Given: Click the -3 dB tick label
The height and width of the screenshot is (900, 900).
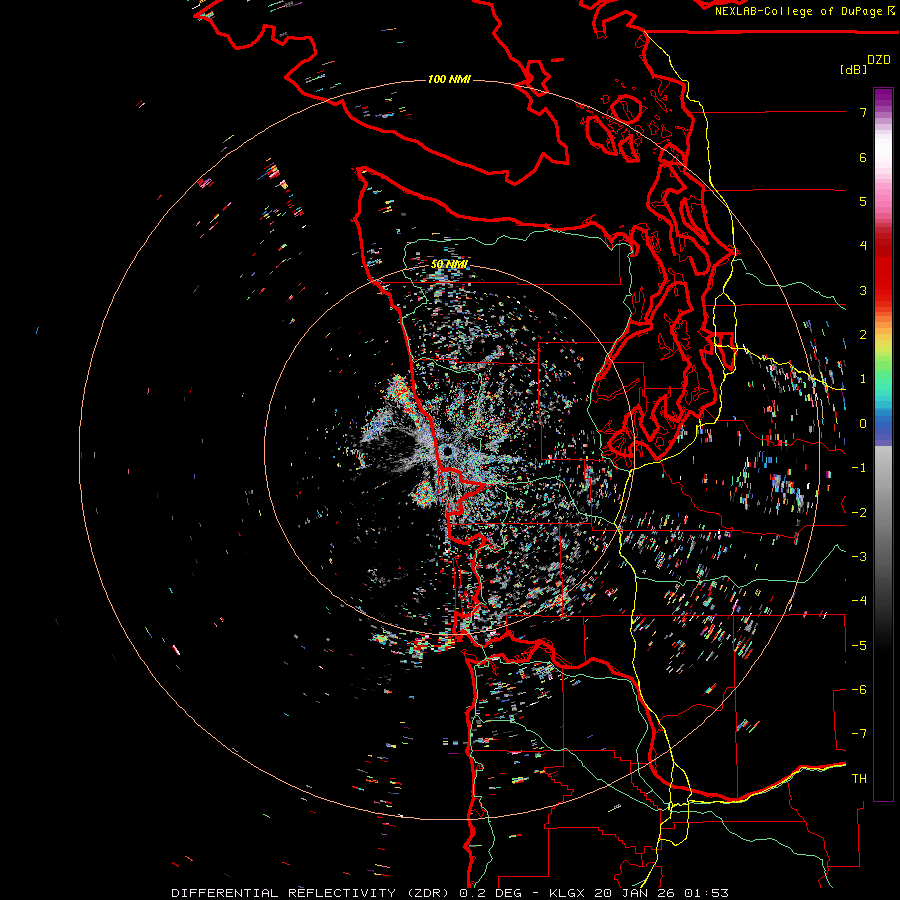Looking at the screenshot, I should point(859,557).
